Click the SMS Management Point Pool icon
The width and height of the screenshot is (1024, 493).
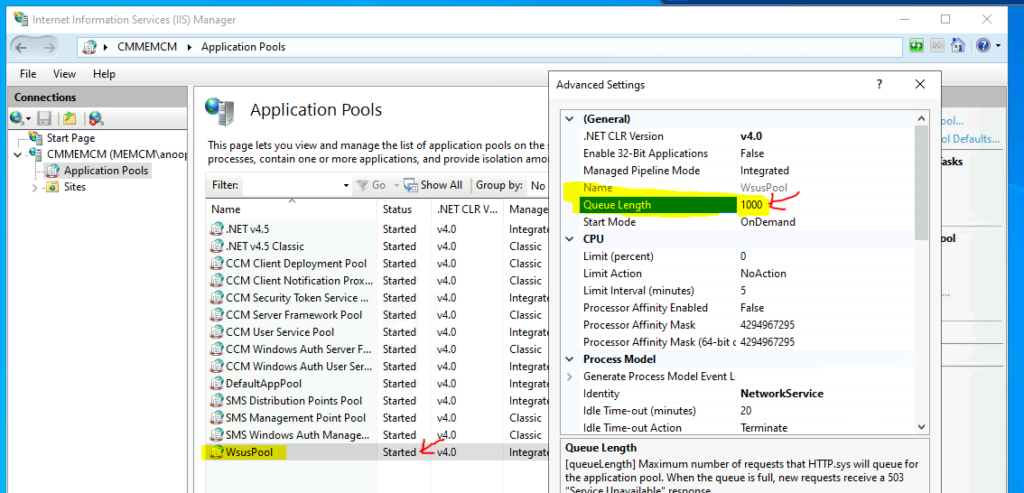(217, 417)
